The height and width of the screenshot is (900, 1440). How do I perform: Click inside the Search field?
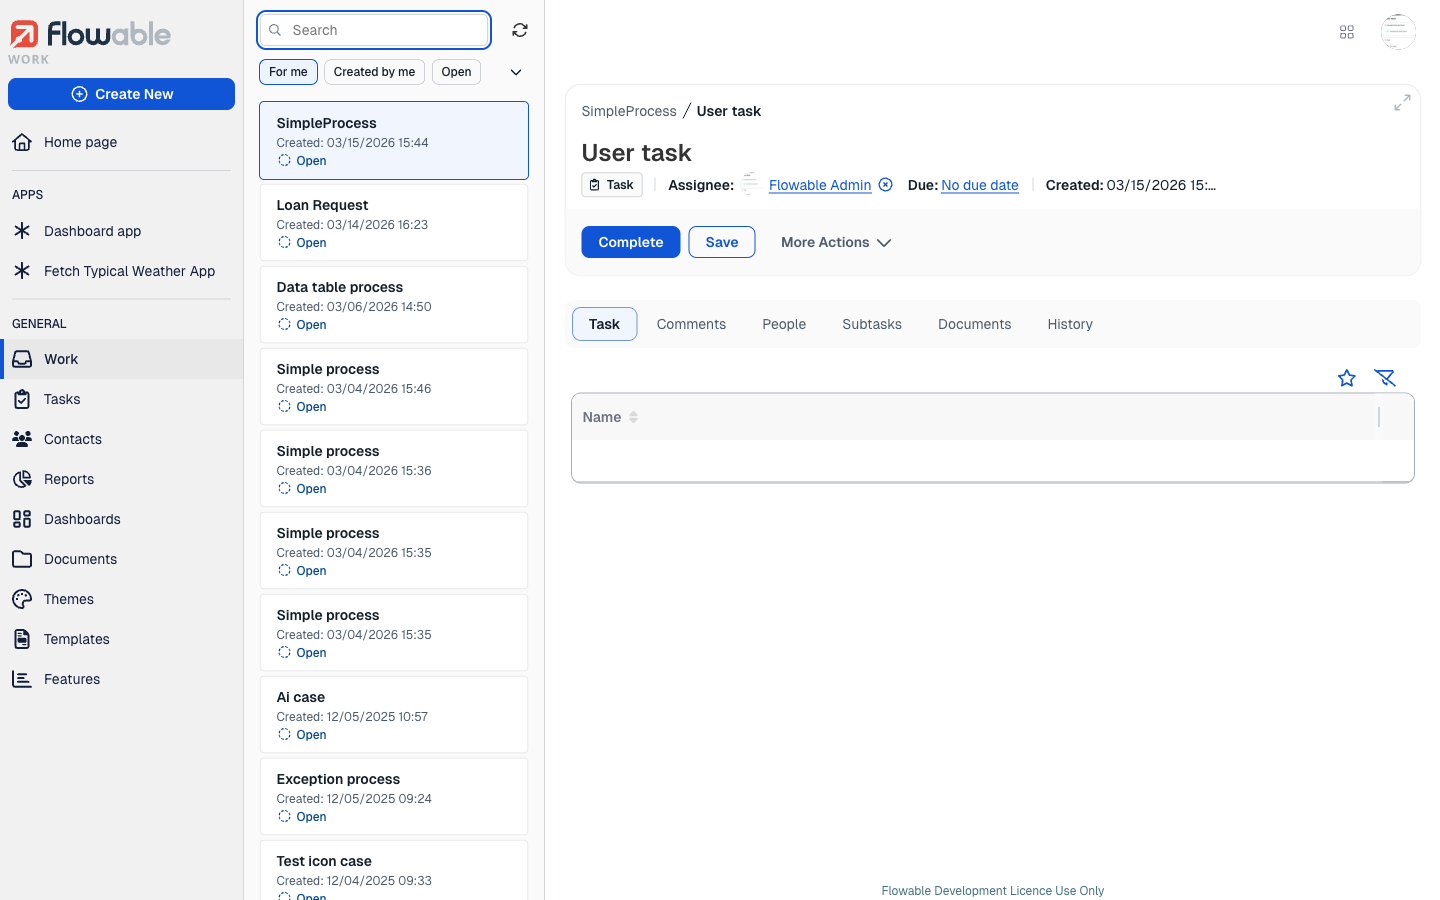pos(373,29)
